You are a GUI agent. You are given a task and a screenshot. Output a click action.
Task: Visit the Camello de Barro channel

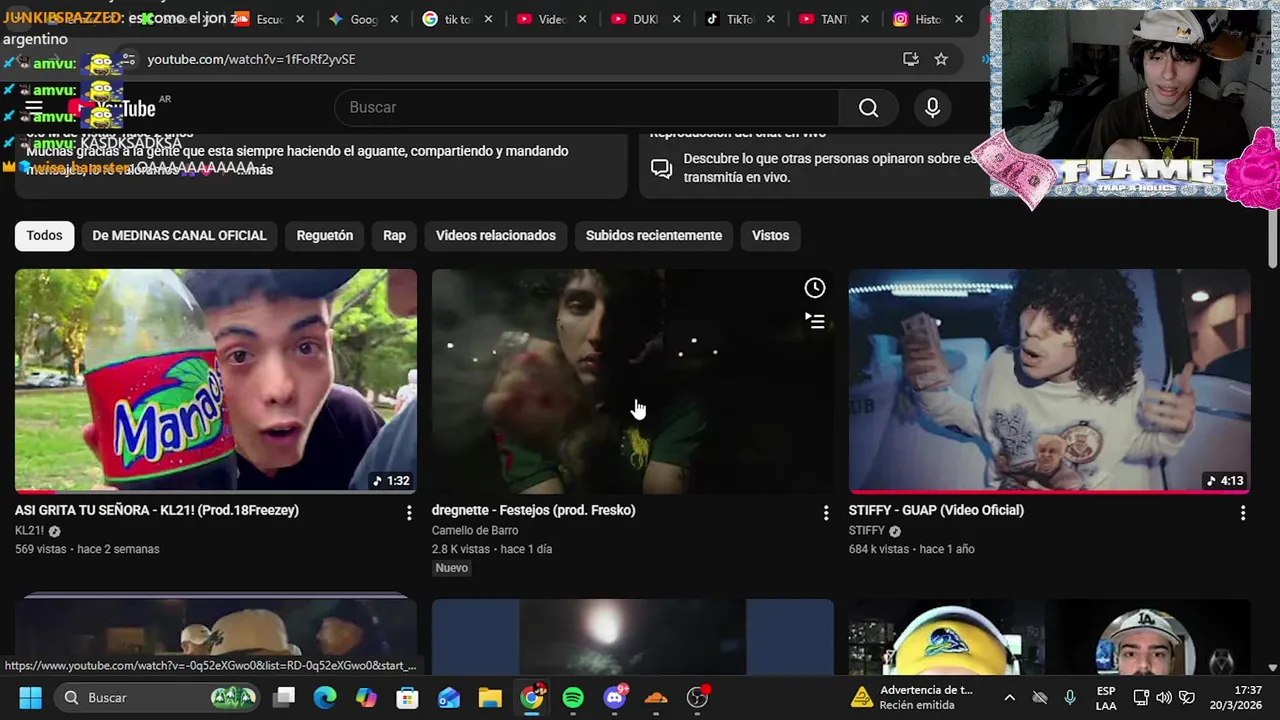[x=475, y=530]
